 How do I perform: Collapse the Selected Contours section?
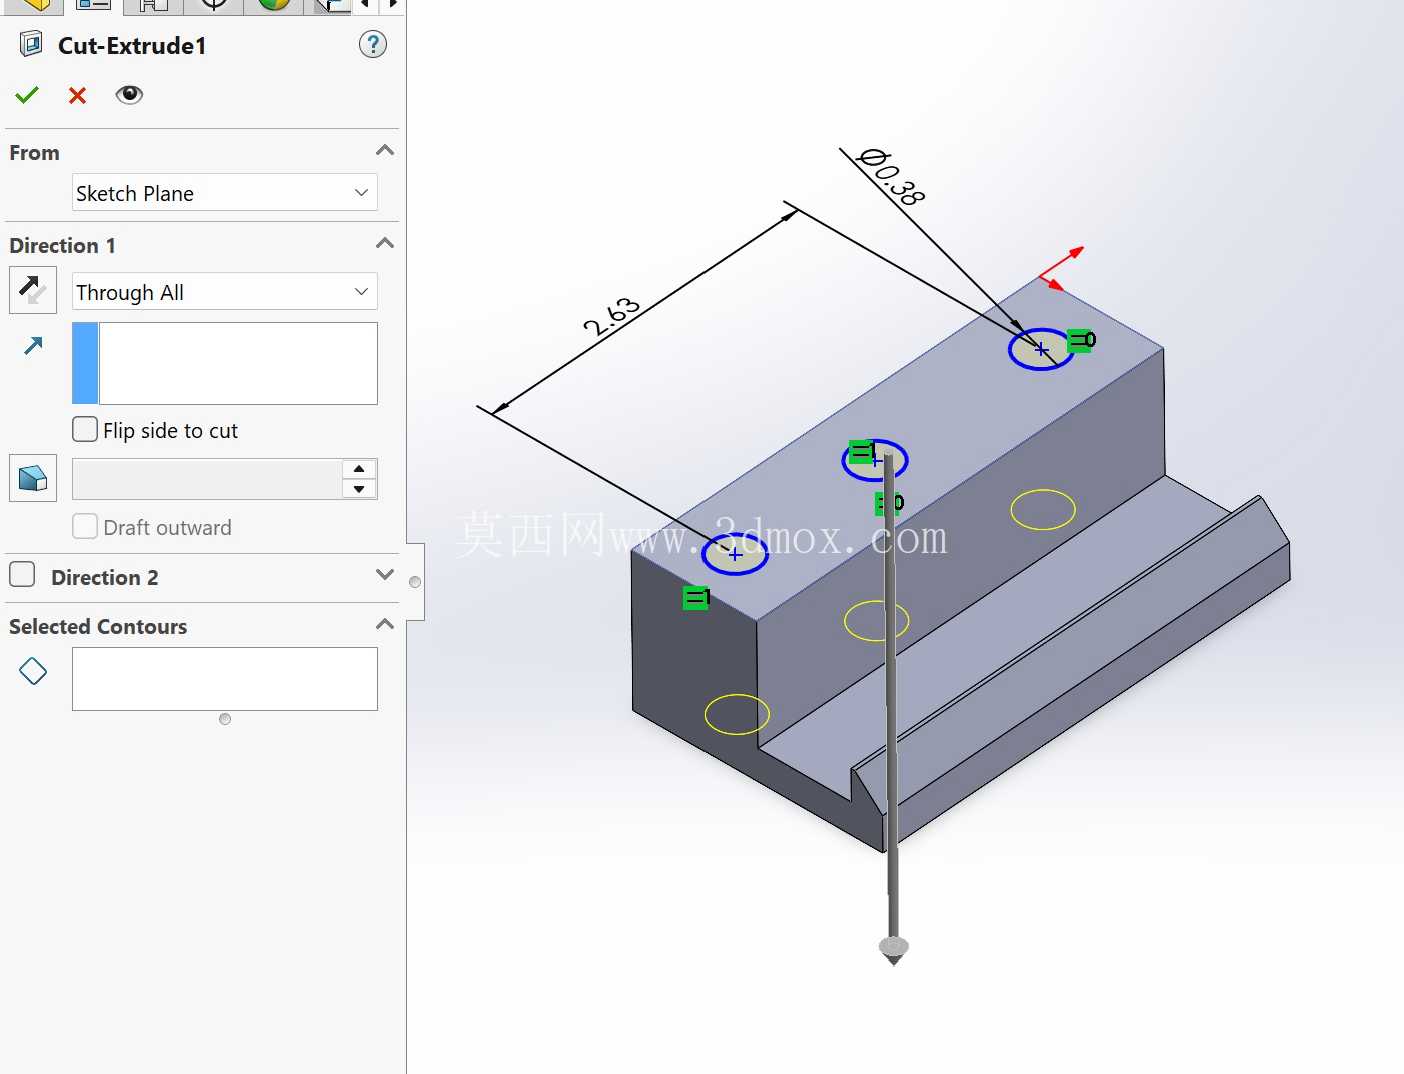click(x=385, y=625)
